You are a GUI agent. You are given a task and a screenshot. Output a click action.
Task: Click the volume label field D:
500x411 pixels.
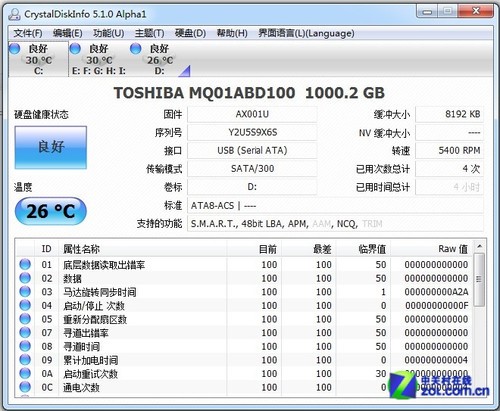point(252,187)
